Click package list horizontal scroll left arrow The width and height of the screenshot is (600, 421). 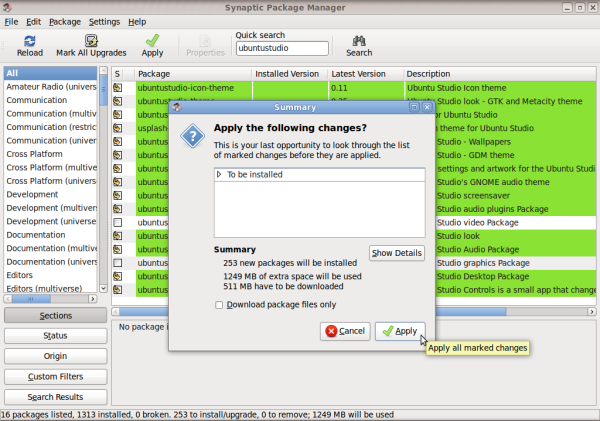click(116, 312)
